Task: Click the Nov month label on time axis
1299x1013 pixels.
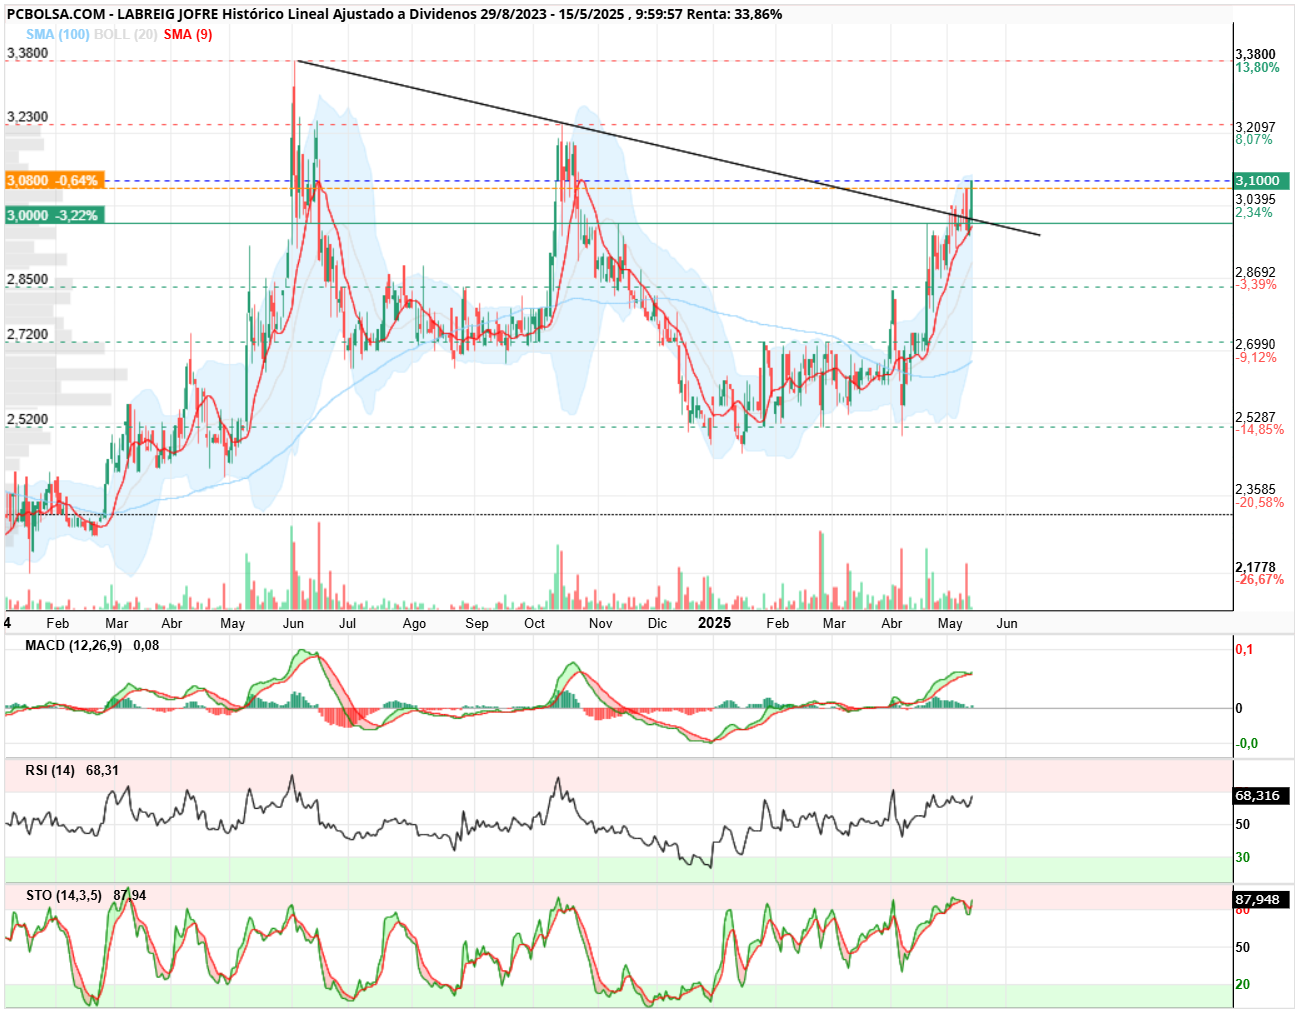Action: [x=600, y=623]
